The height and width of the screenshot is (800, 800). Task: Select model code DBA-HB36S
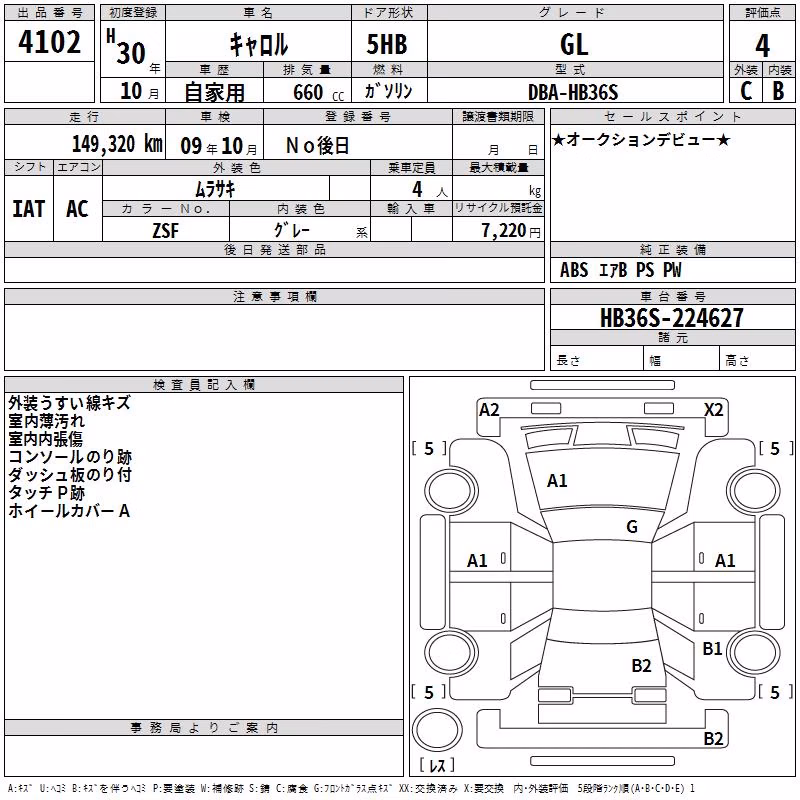tap(573, 93)
